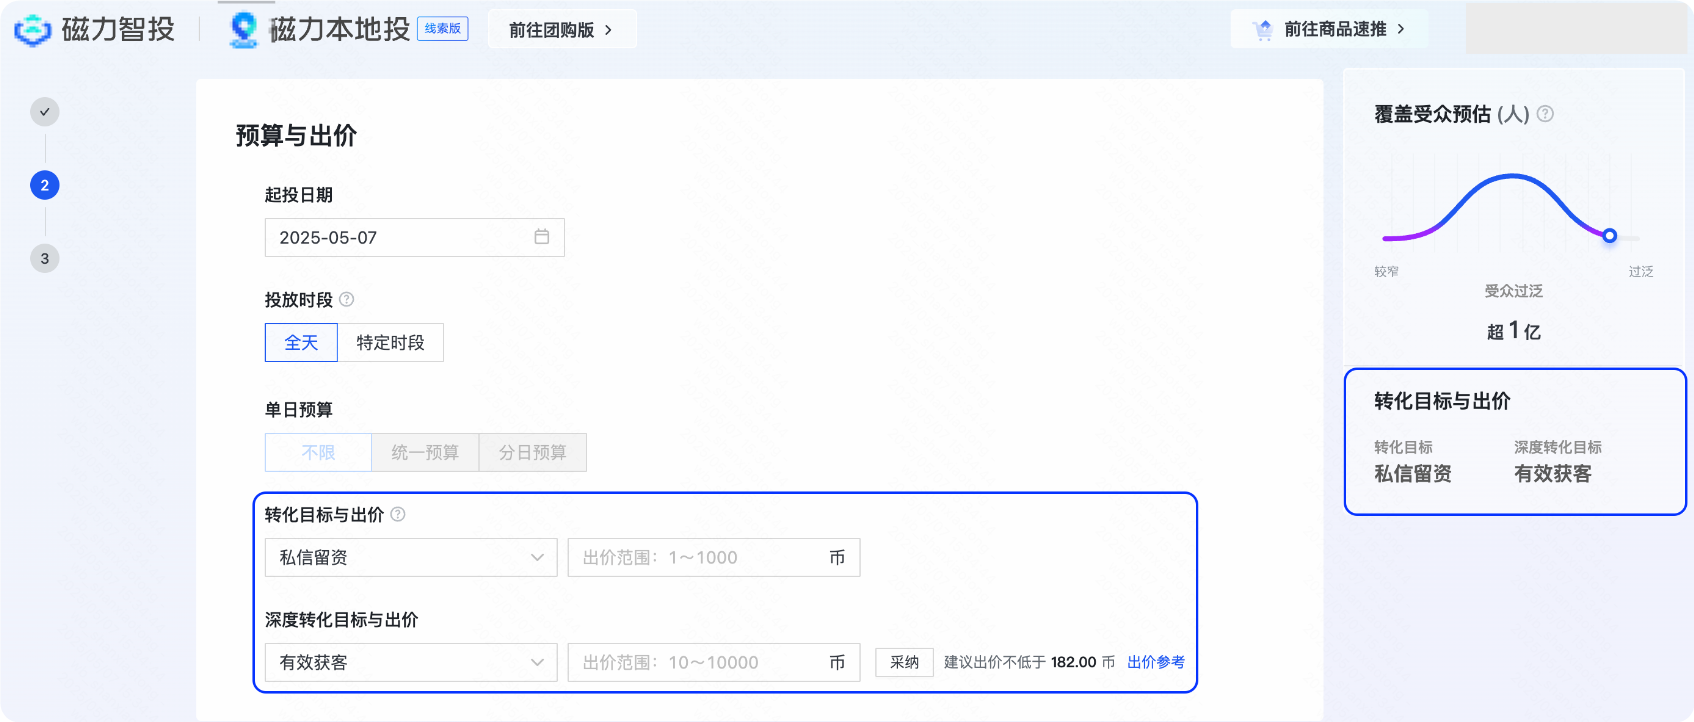The height and width of the screenshot is (722, 1694).
Task: Select 特定时段 delivery period option
Action: [391, 342]
